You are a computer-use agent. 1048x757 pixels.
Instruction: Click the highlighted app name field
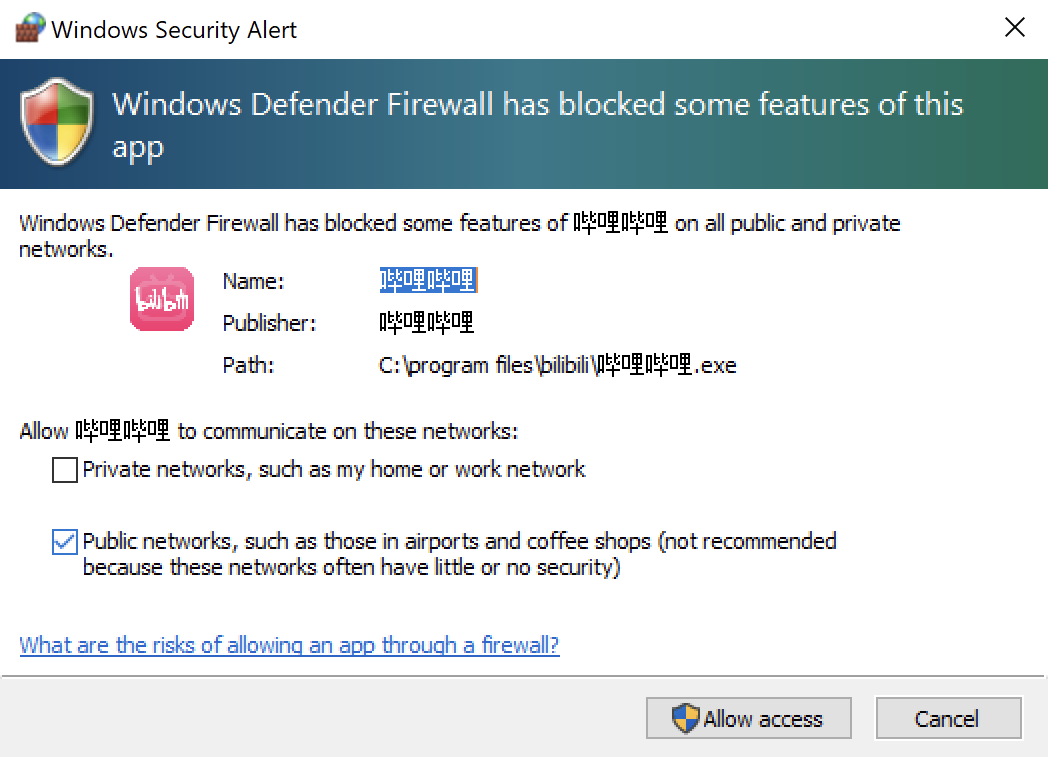coord(427,281)
